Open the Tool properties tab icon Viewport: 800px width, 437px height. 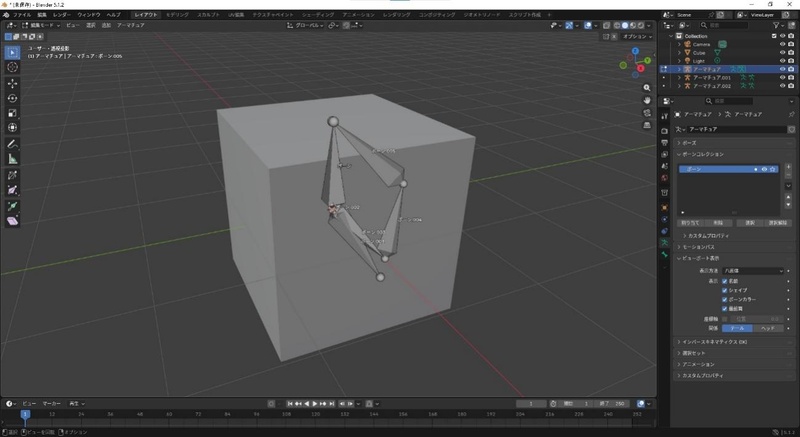tap(664, 116)
